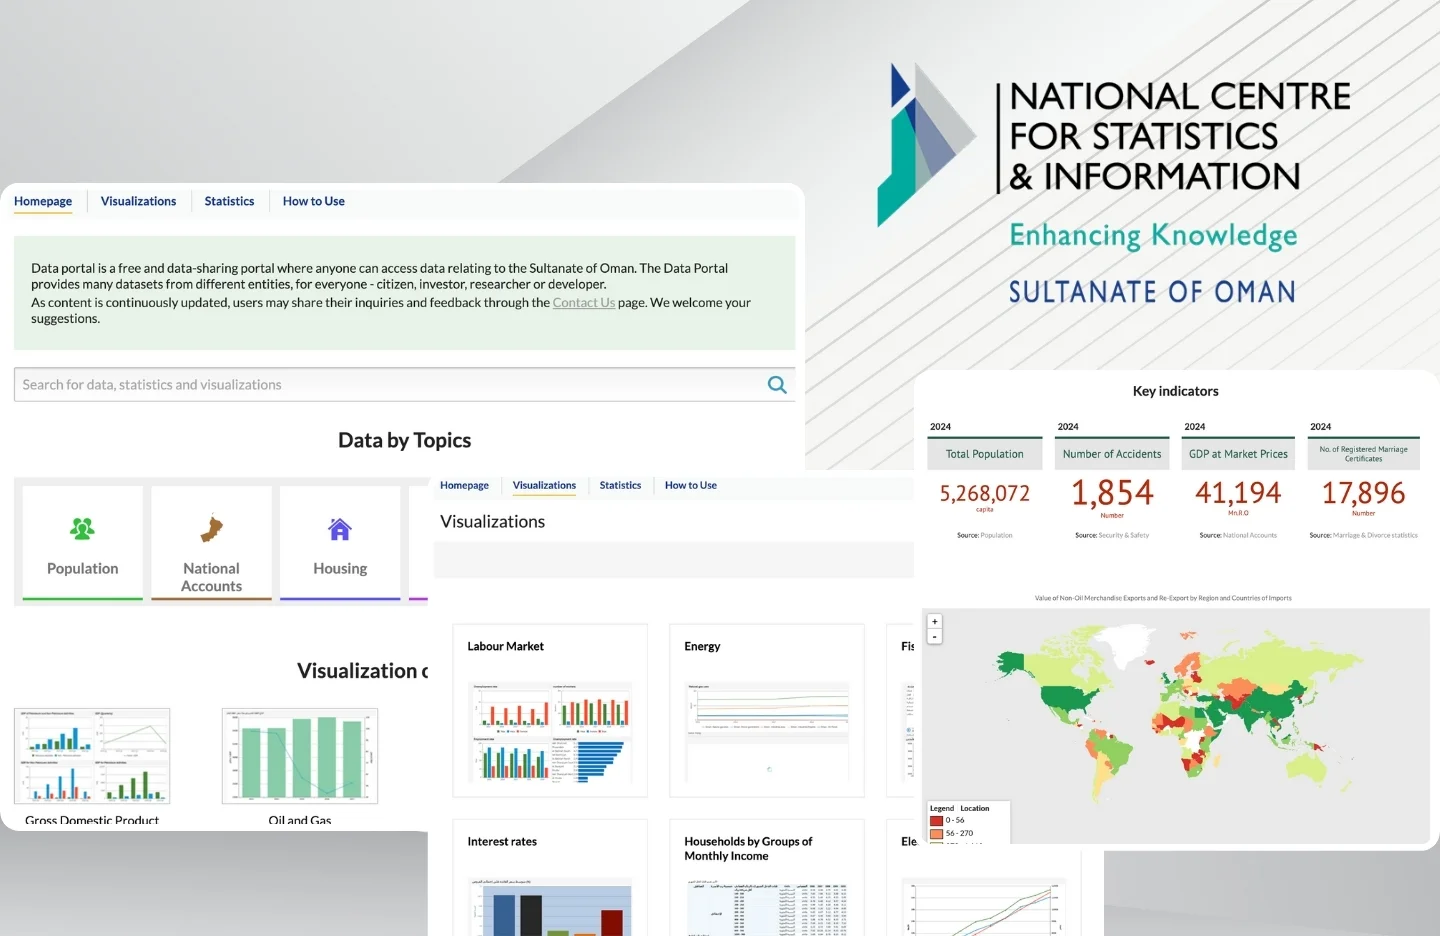Click the search magnifier icon

776,385
